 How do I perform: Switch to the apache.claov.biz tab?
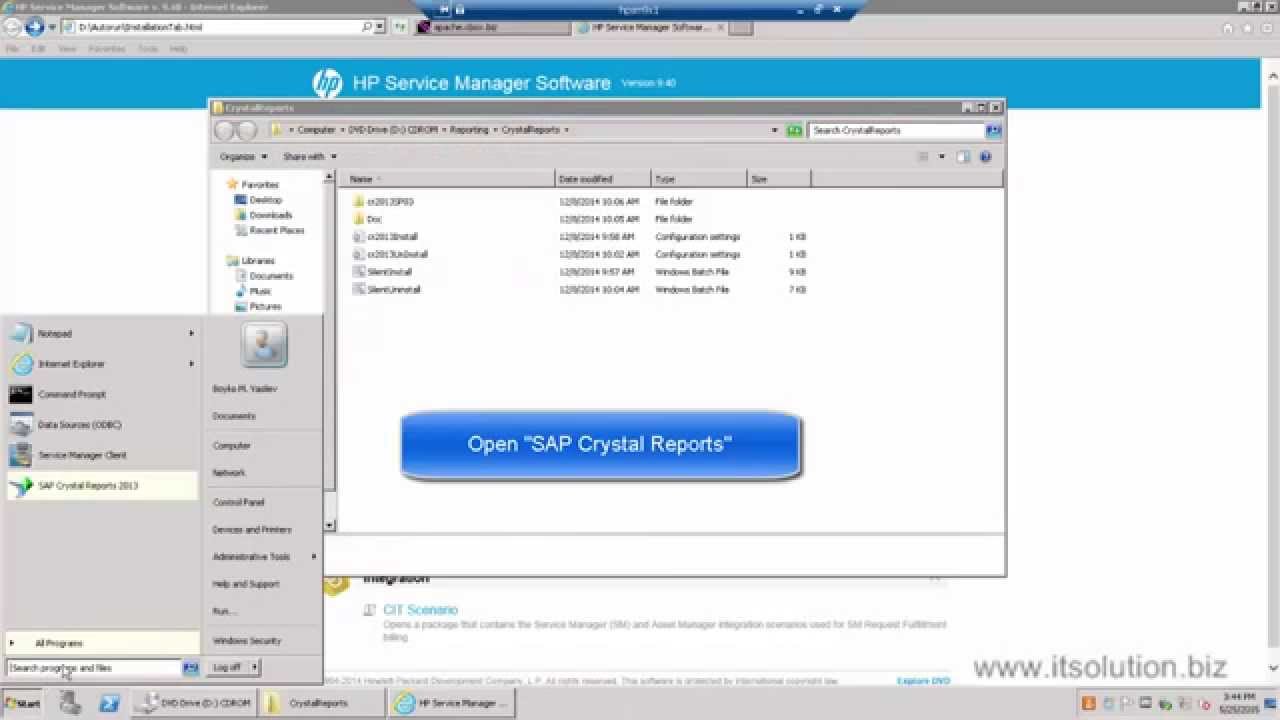tap(491, 27)
